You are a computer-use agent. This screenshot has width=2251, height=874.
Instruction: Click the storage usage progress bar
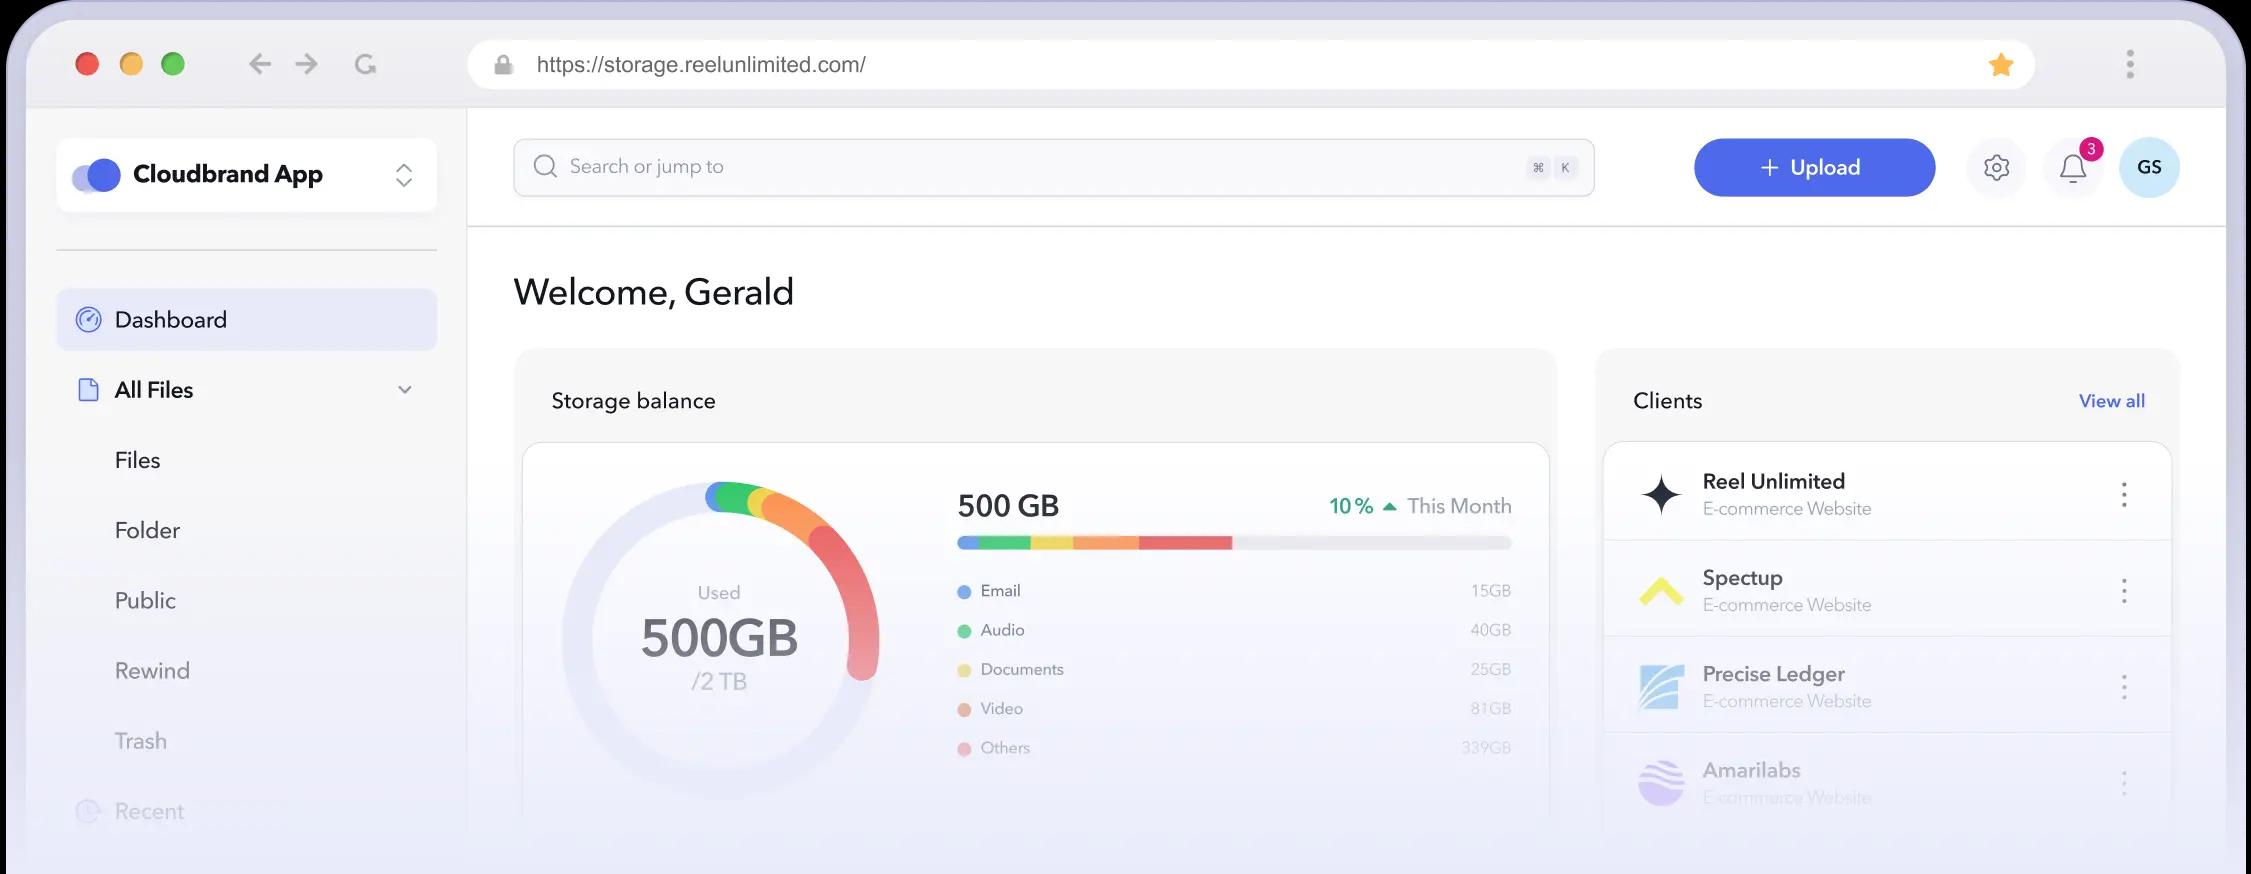1234,543
